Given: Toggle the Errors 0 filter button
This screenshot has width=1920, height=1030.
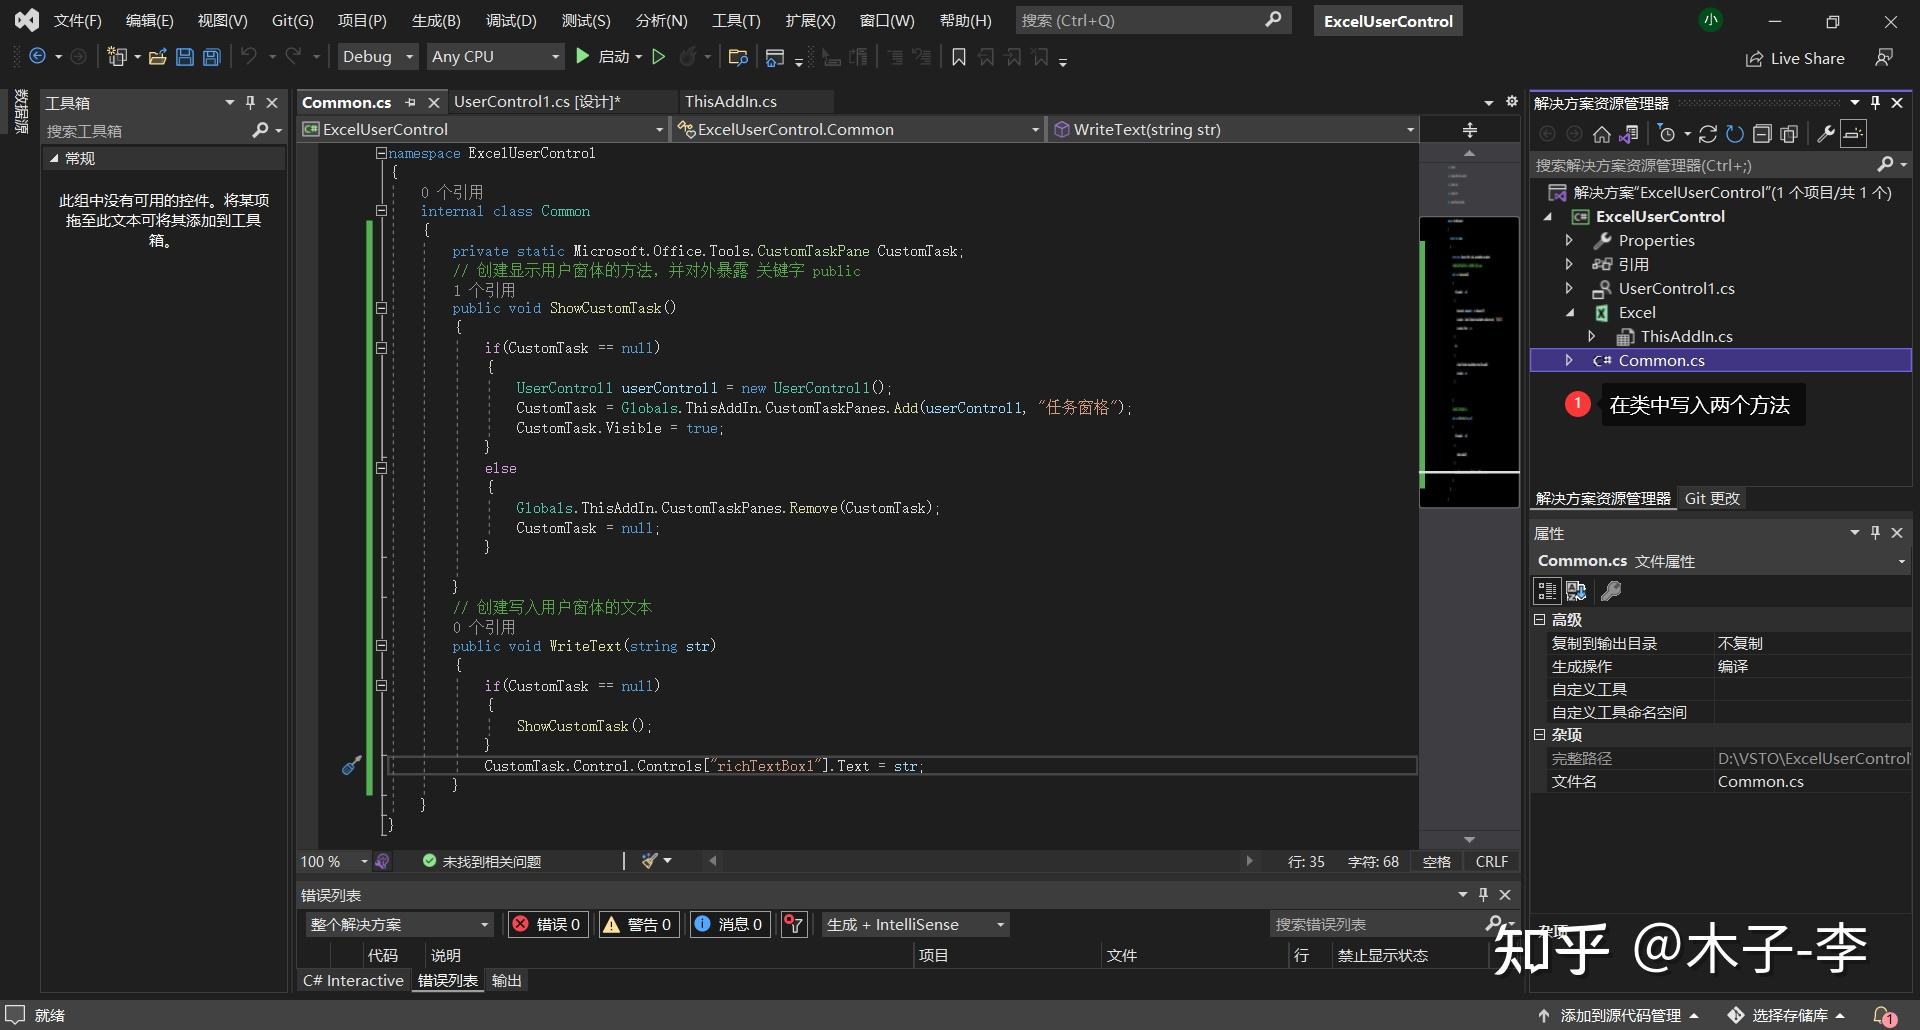Looking at the screenshot, I should pyautogui.click(x=547, y=925).
